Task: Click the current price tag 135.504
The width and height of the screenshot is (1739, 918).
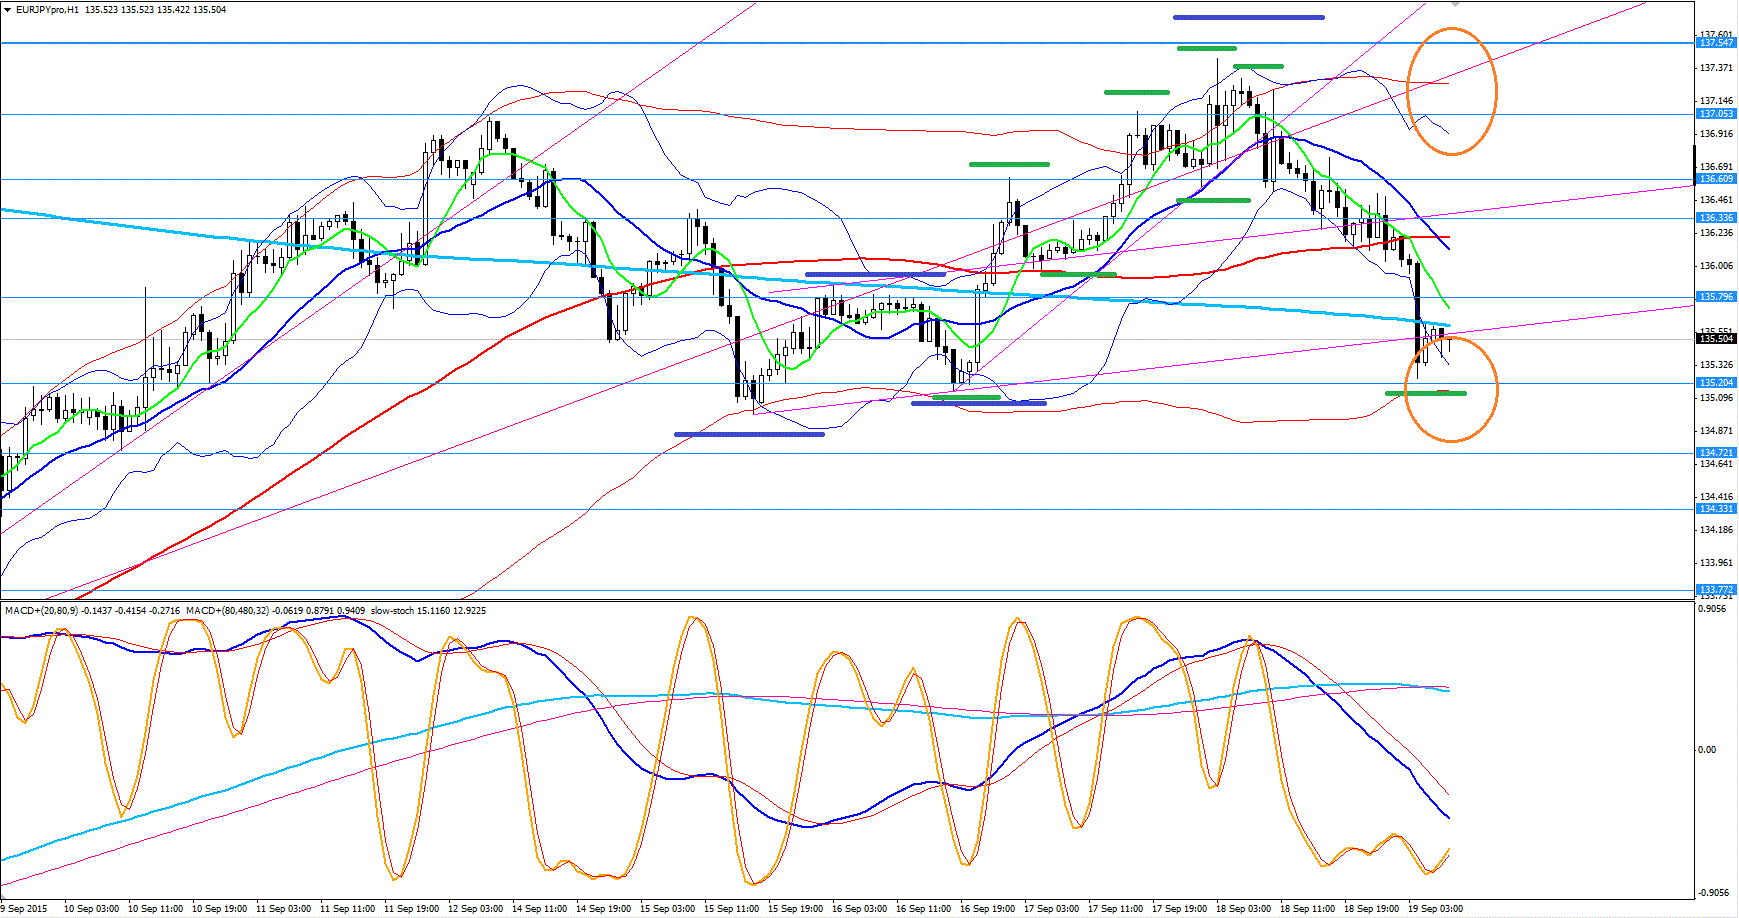Action: (1716, 339)
